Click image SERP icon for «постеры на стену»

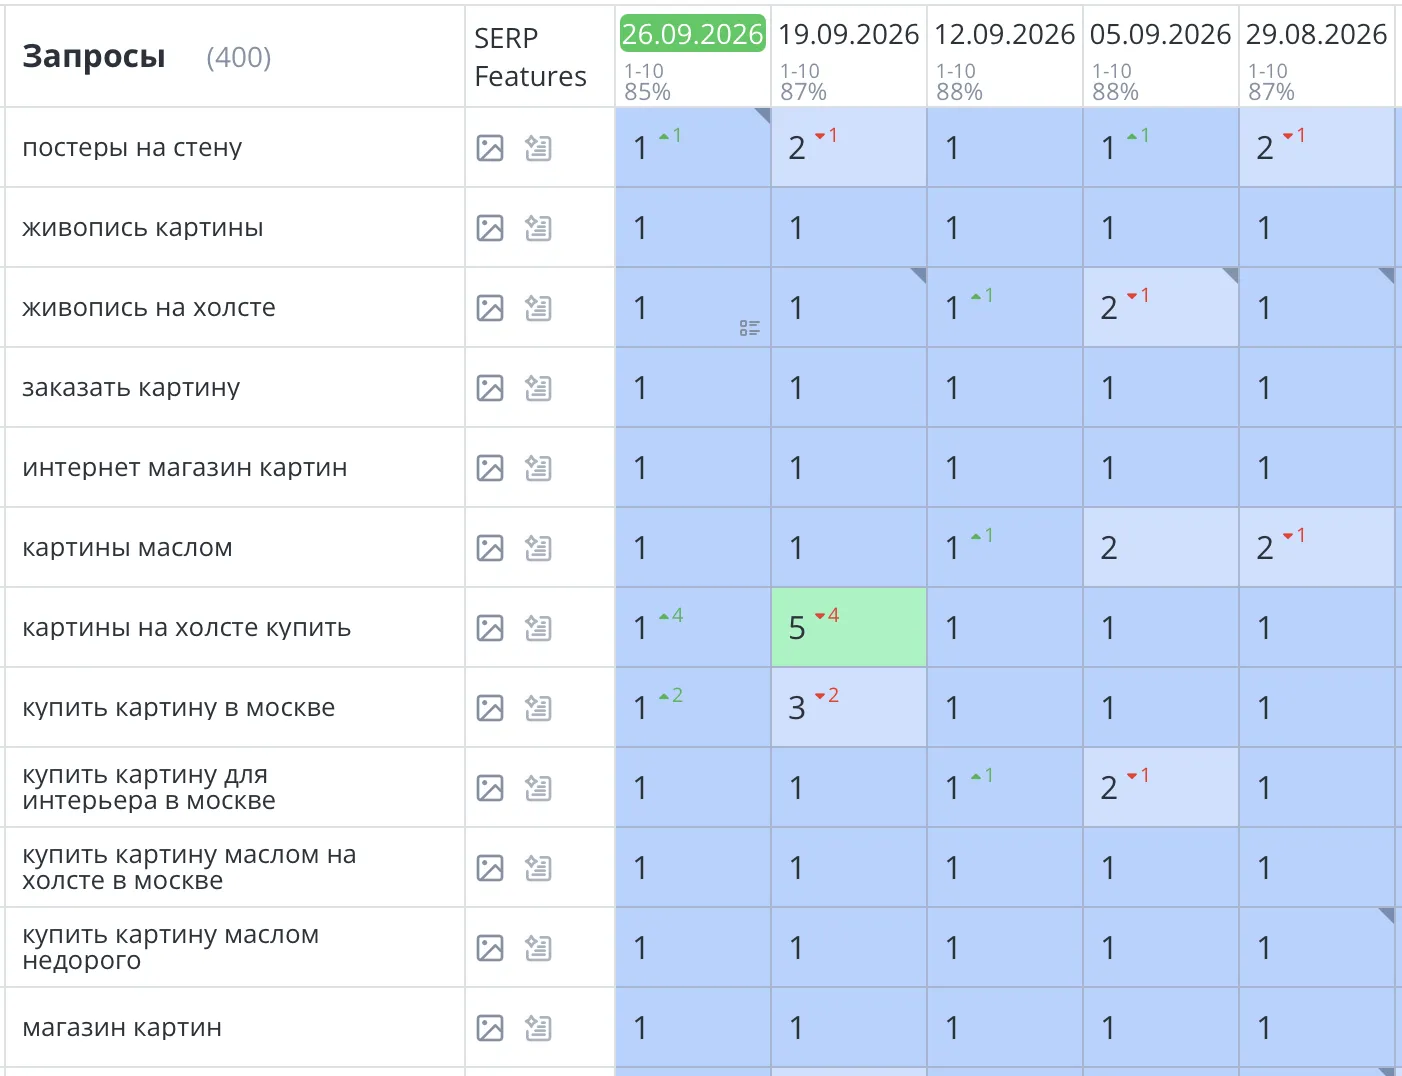point(490,148)
